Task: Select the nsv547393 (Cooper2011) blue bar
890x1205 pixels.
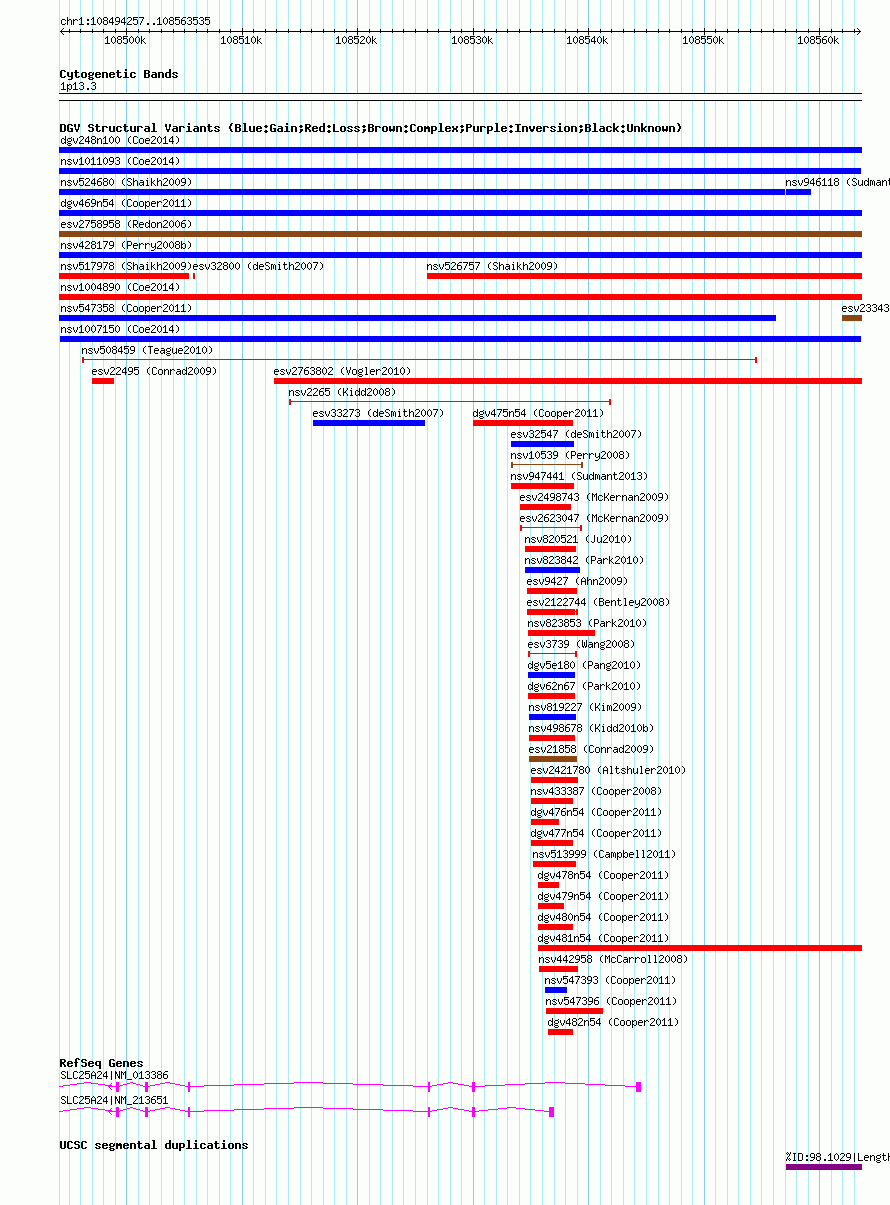Action: click(556, 990)
